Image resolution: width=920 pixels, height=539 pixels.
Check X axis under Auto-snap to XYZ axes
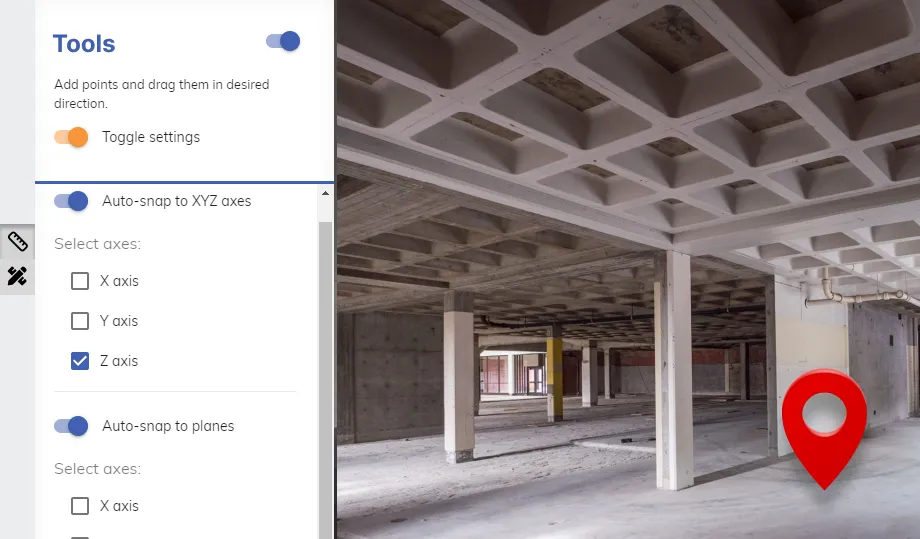[80, 281]
